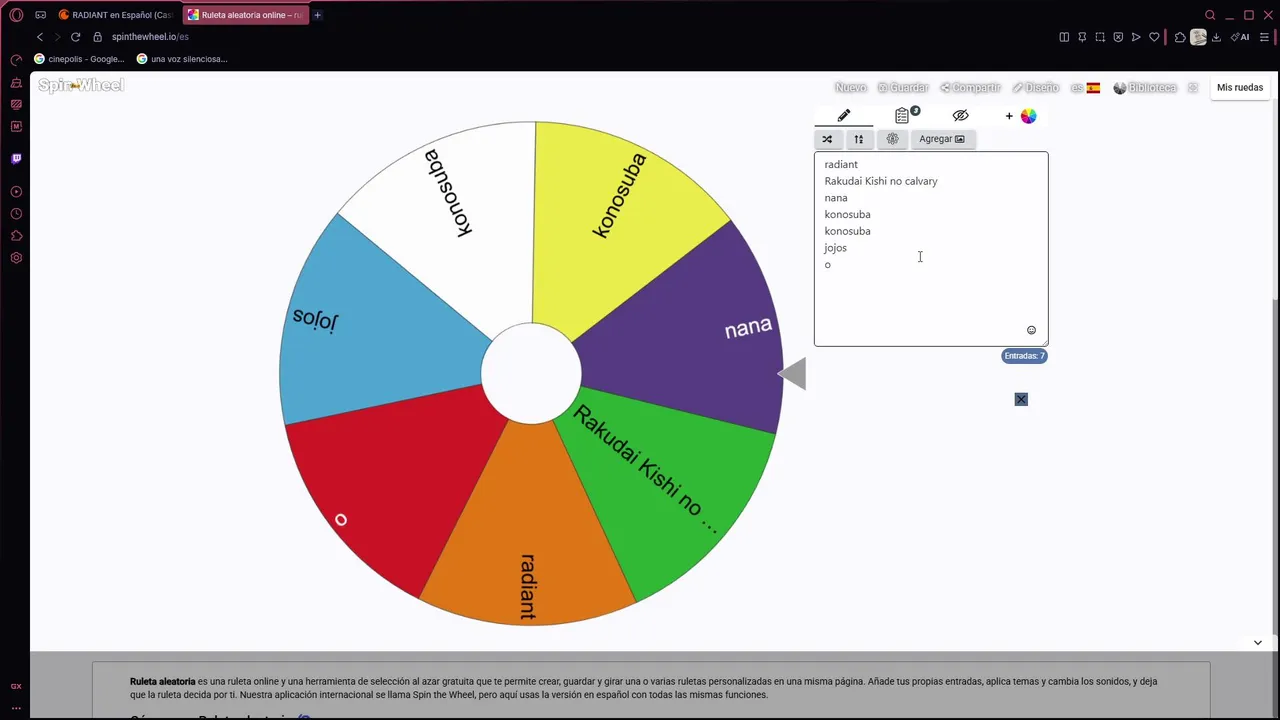Open browser downloads icon

[1216, 37]
